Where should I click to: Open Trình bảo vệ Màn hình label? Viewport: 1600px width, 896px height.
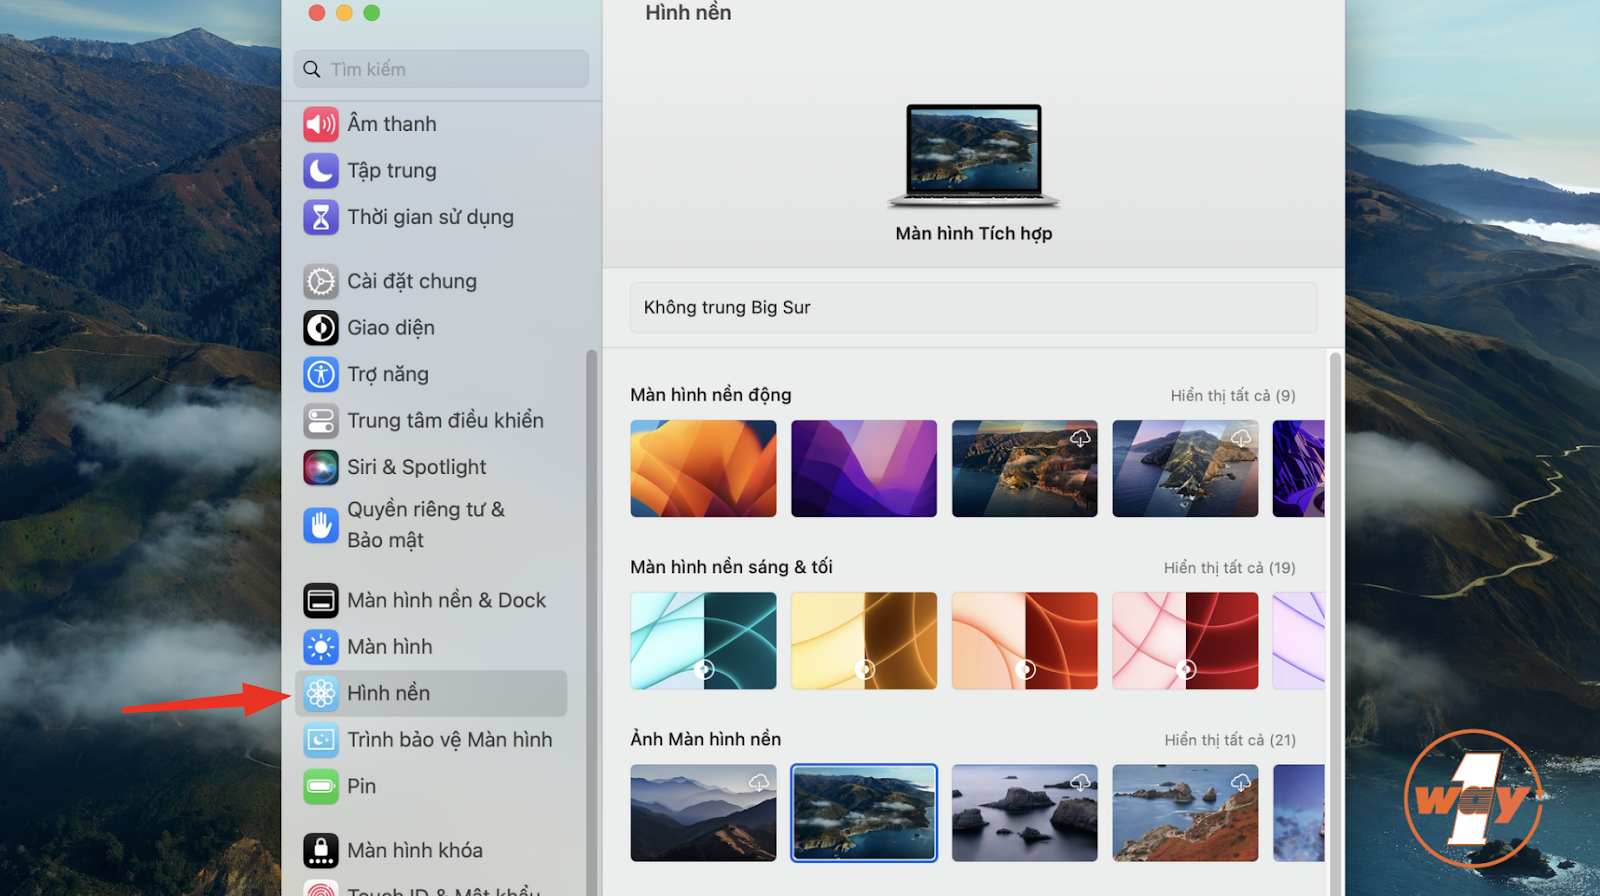449,740
